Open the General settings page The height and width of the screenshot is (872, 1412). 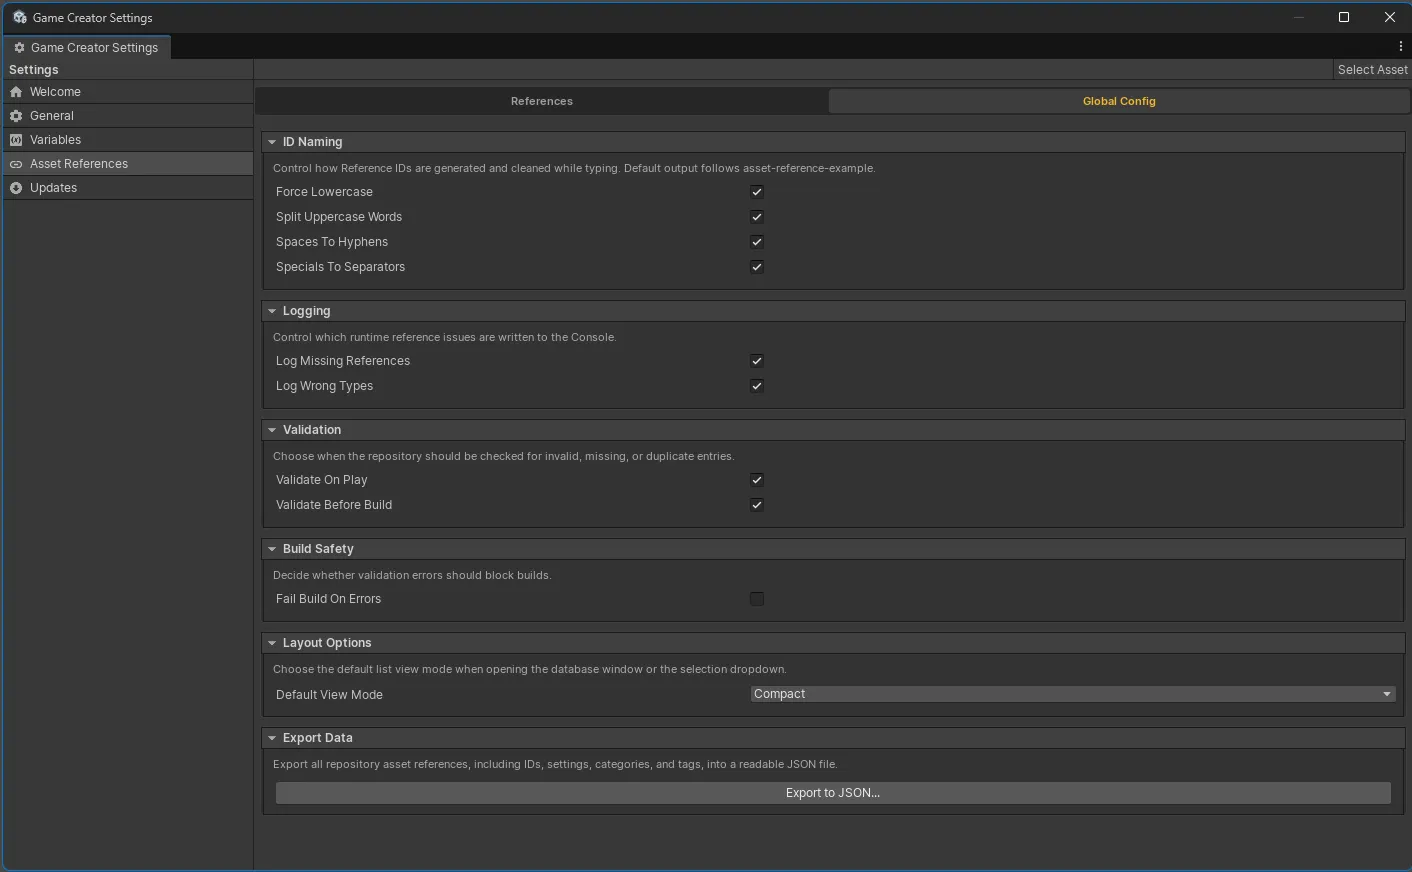click(x=128, y=116)
